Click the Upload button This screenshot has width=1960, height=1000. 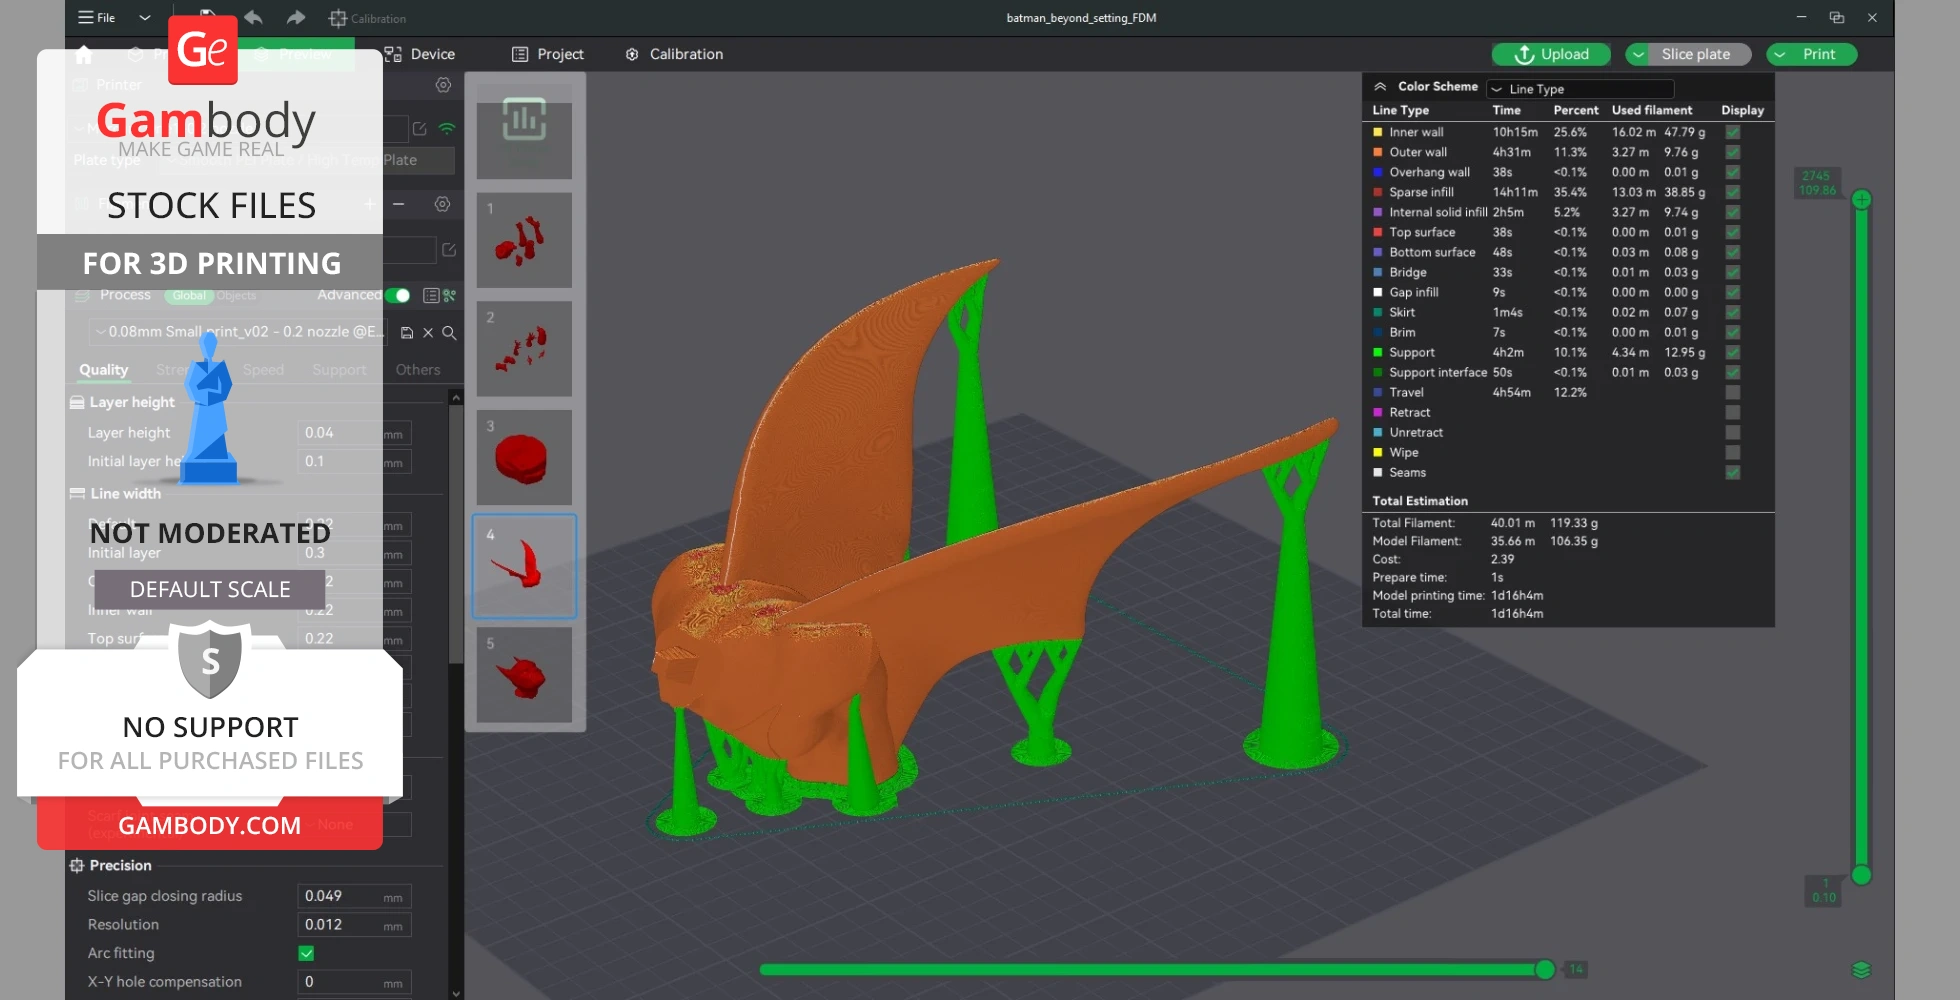(x=1551, y=54)
